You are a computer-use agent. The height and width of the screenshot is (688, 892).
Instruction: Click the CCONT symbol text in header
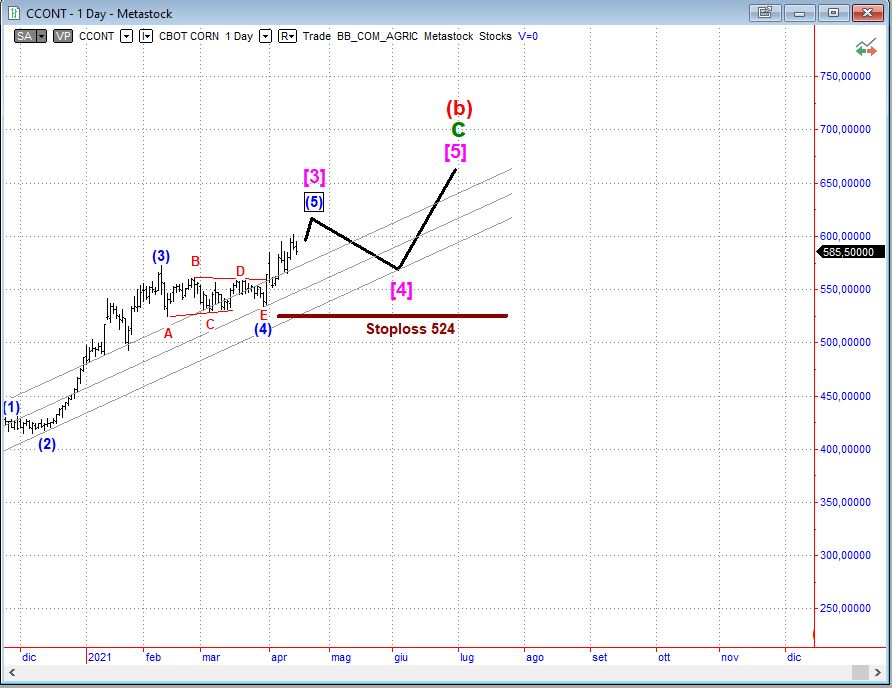coord(96,36)
